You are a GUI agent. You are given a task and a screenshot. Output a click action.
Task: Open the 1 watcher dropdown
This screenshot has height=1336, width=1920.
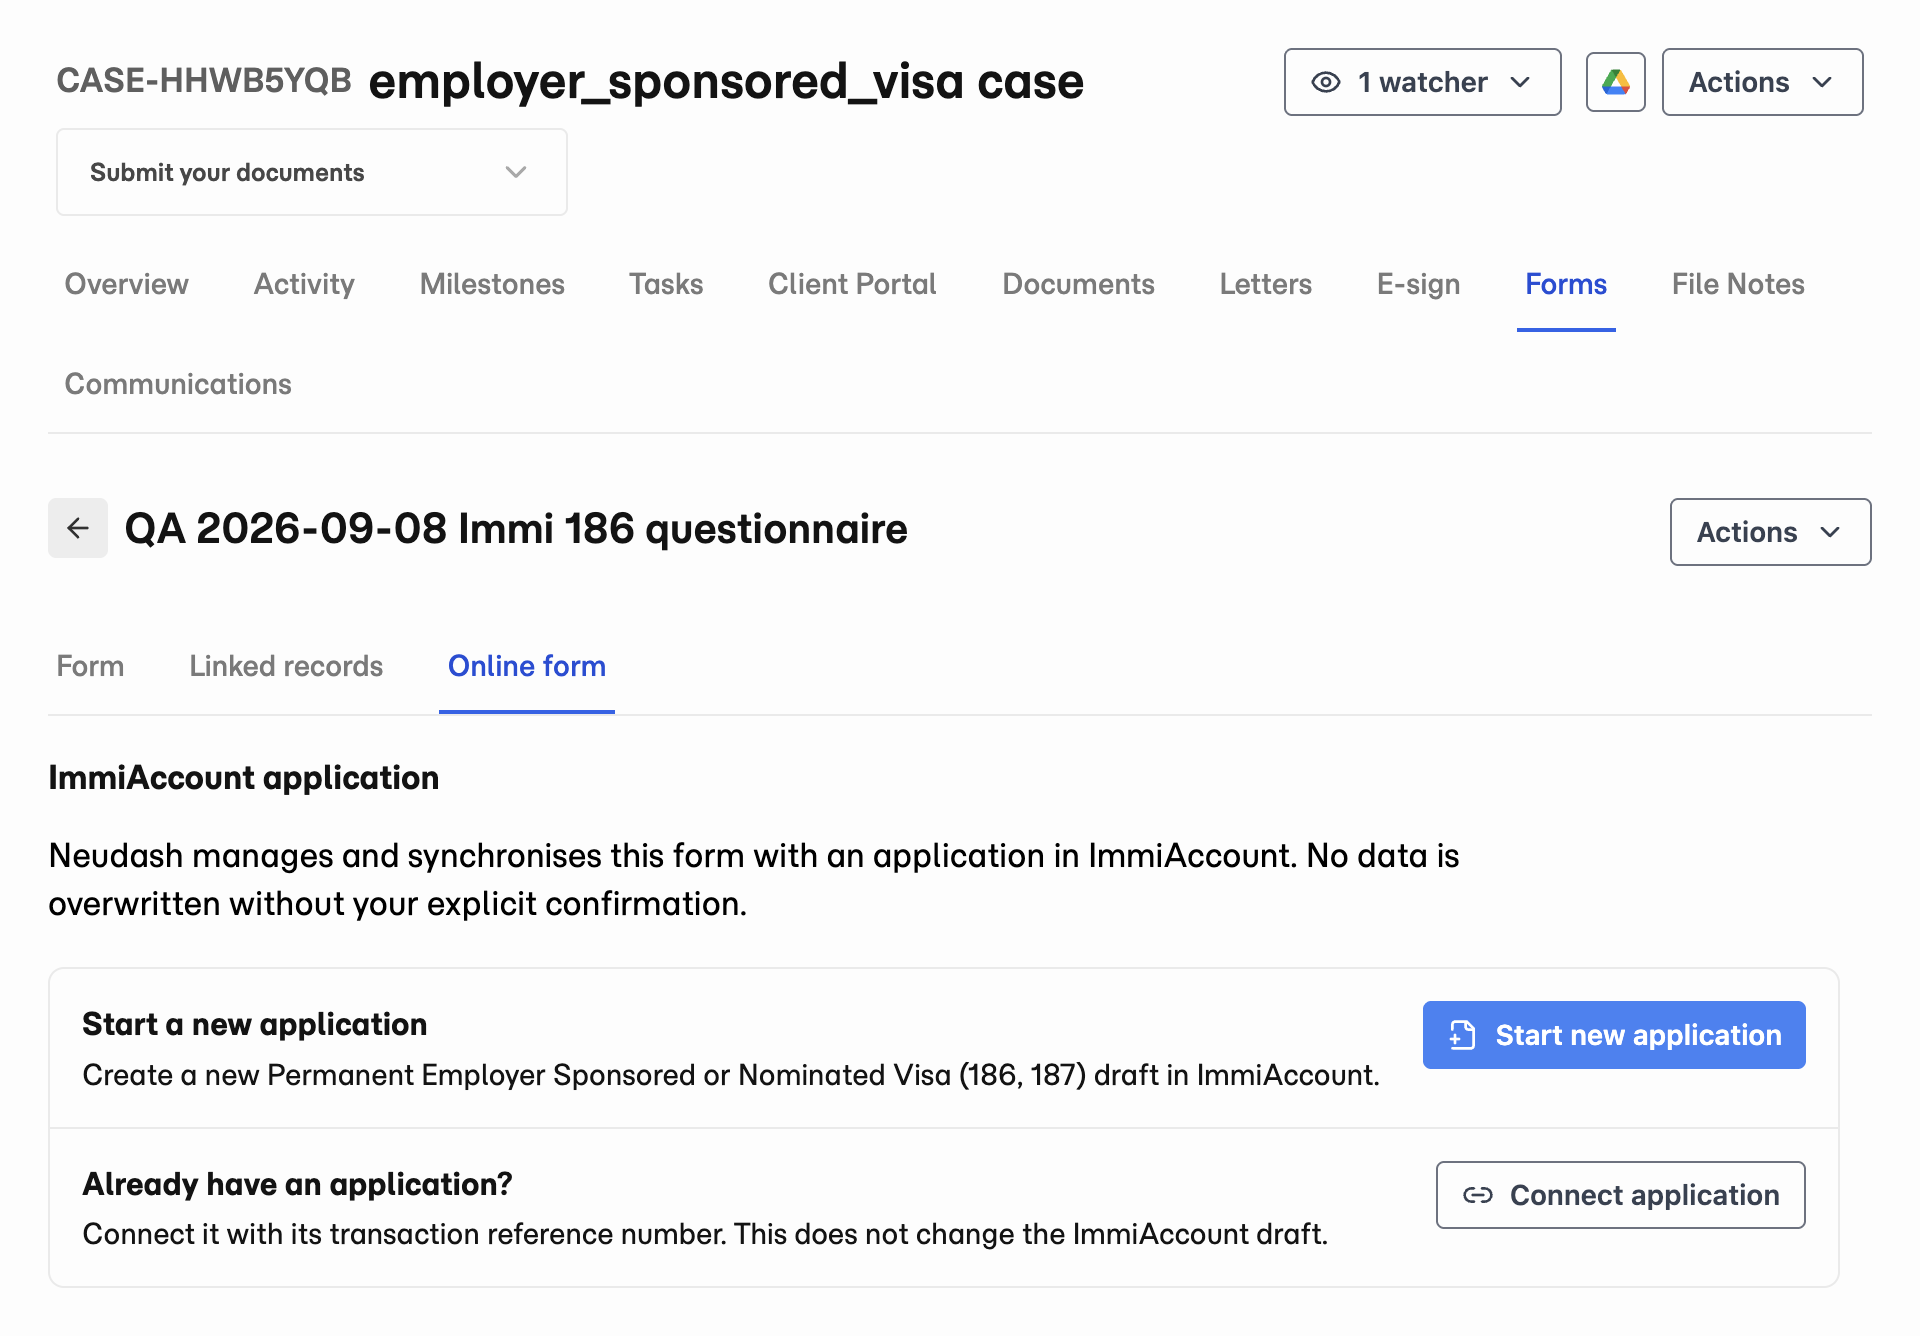[x=1422, y=82]
